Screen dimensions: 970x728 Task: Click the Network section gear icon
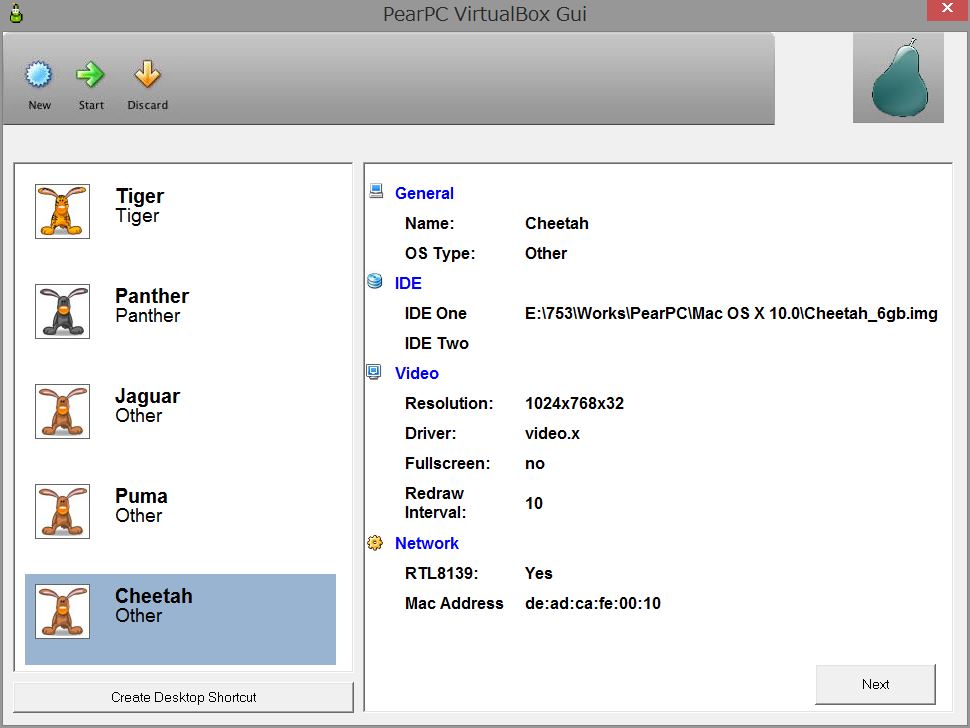click(x=375, y=542)
